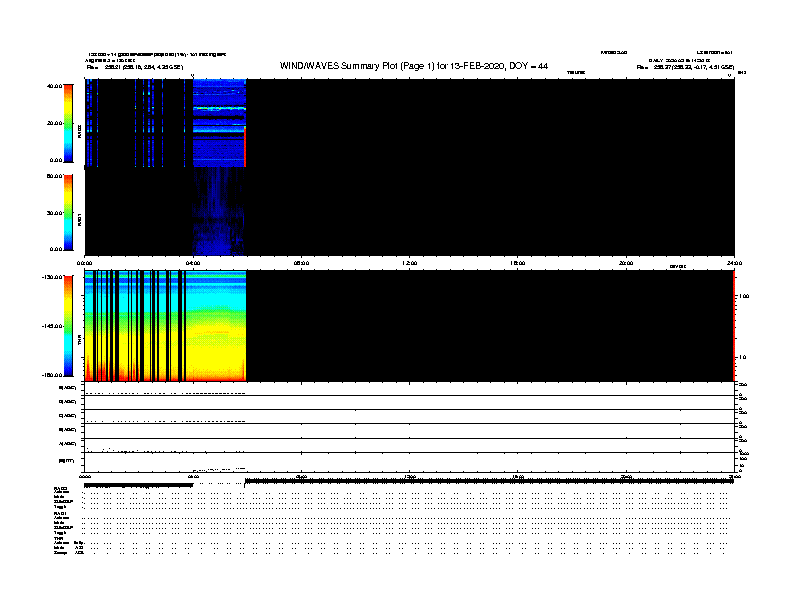Click the TNR heading in bottom status rows
This screenshot has width=792, height=612.
(58, 538)
